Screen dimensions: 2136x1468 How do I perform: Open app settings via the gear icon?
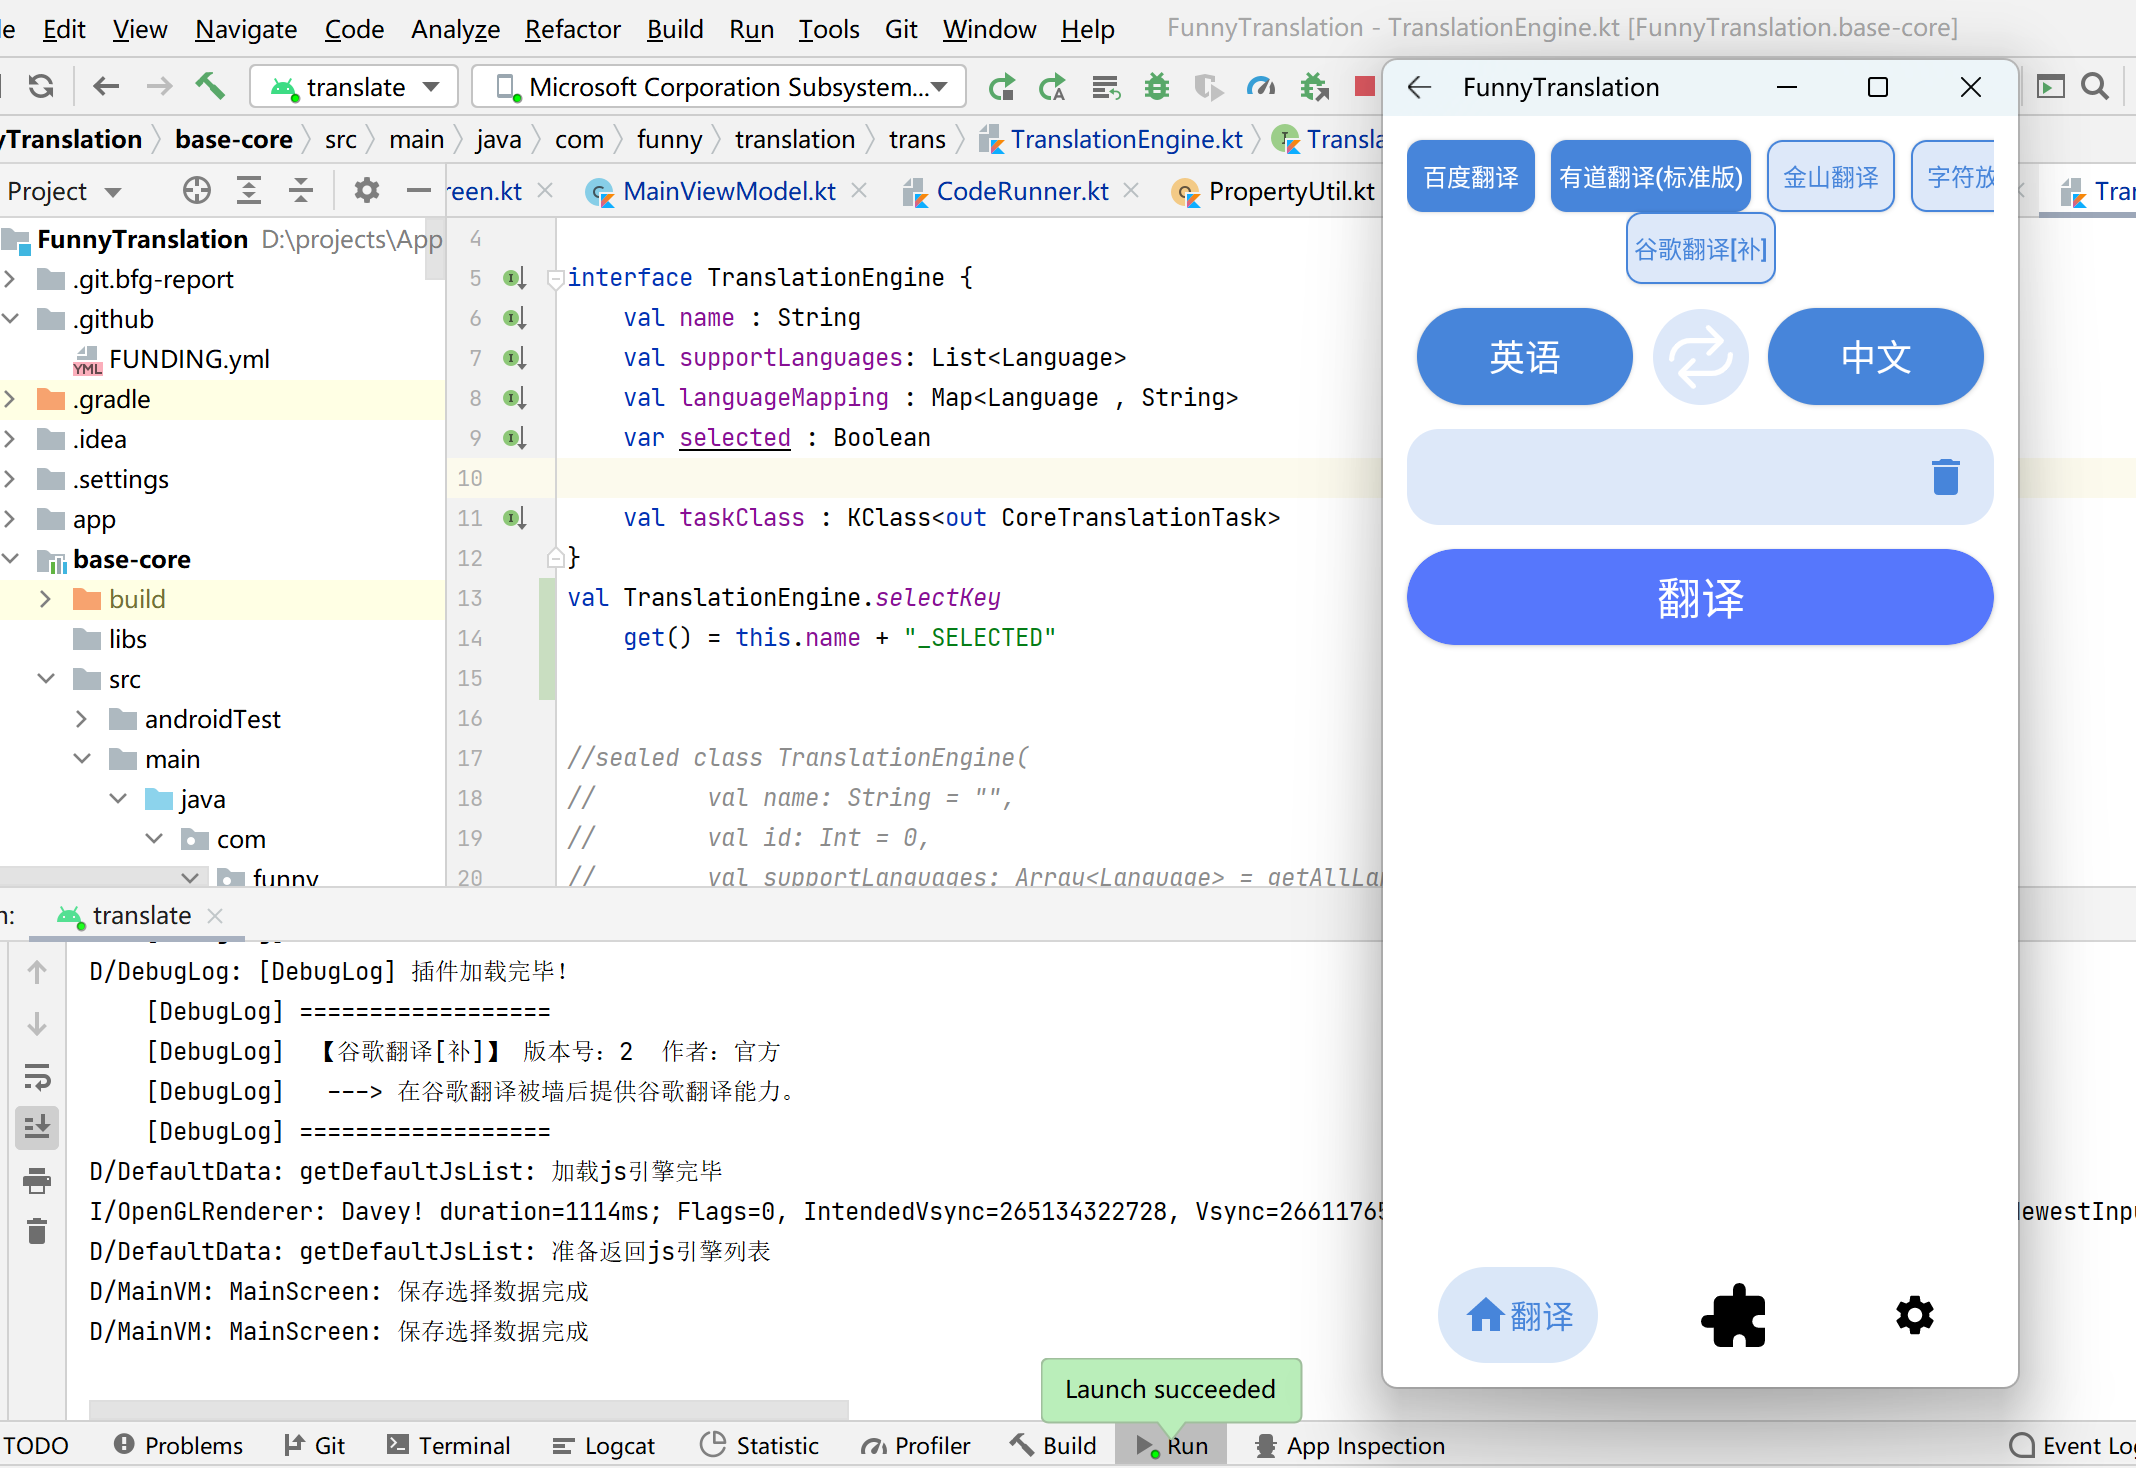[1914, 1315]
